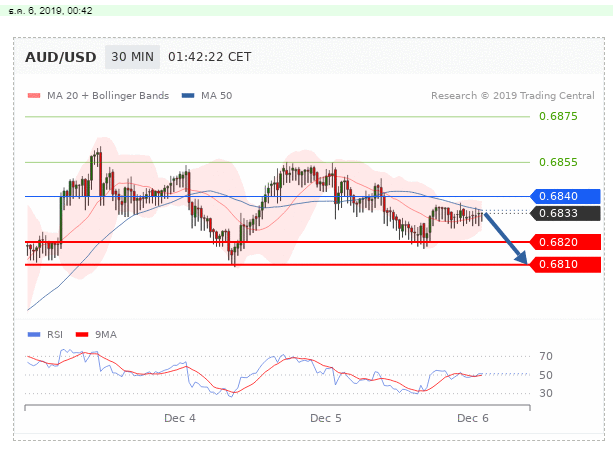
Task: Click the MA 50 blue legend swatch
Action: point(188,96)
